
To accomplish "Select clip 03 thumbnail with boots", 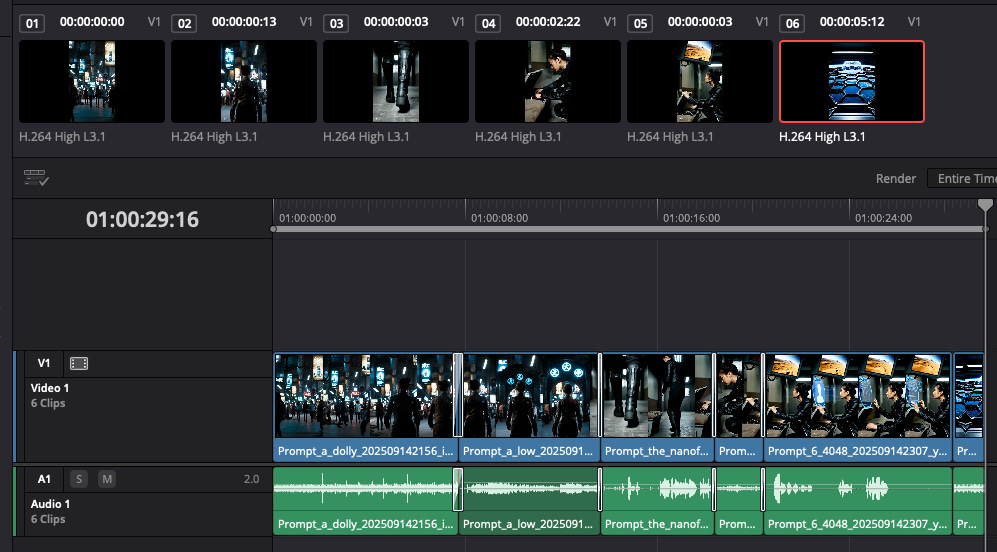I will coord(395,81).
